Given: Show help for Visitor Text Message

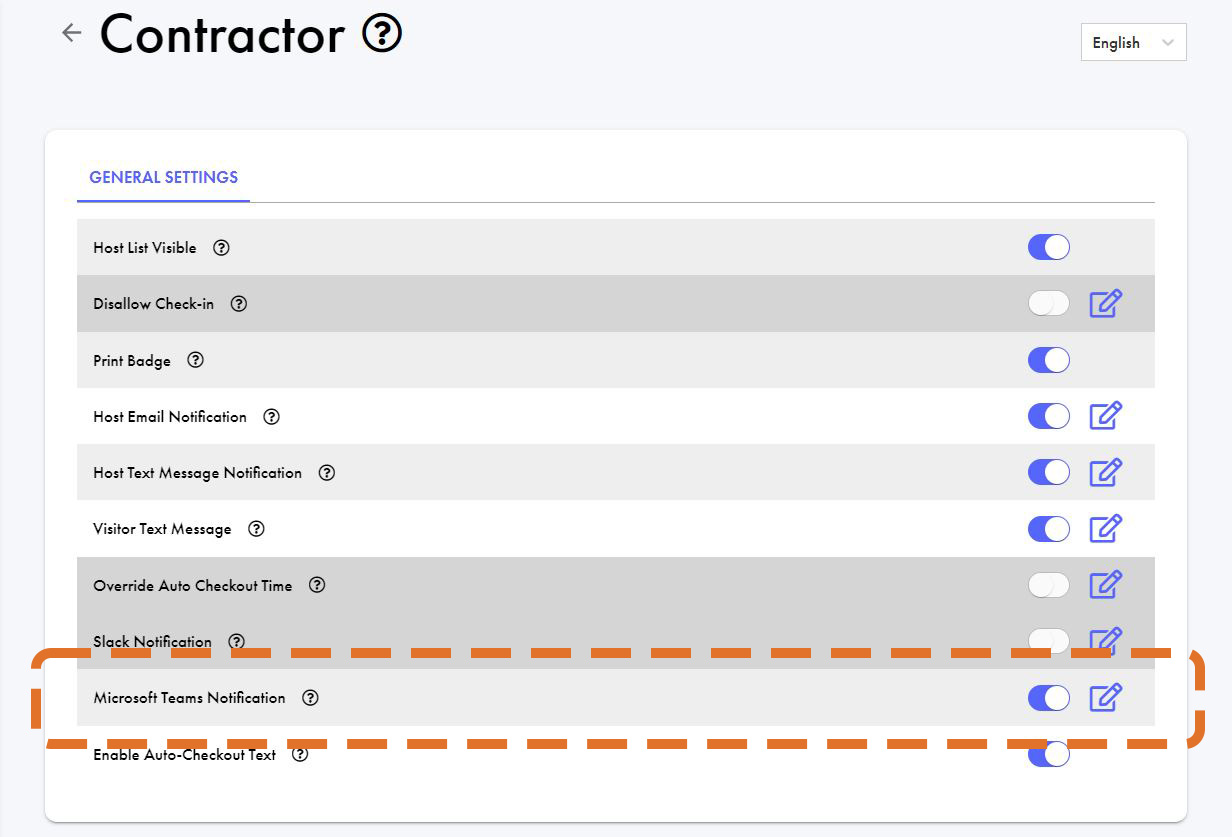Looking at the screenshot, I should coord(256,529).
